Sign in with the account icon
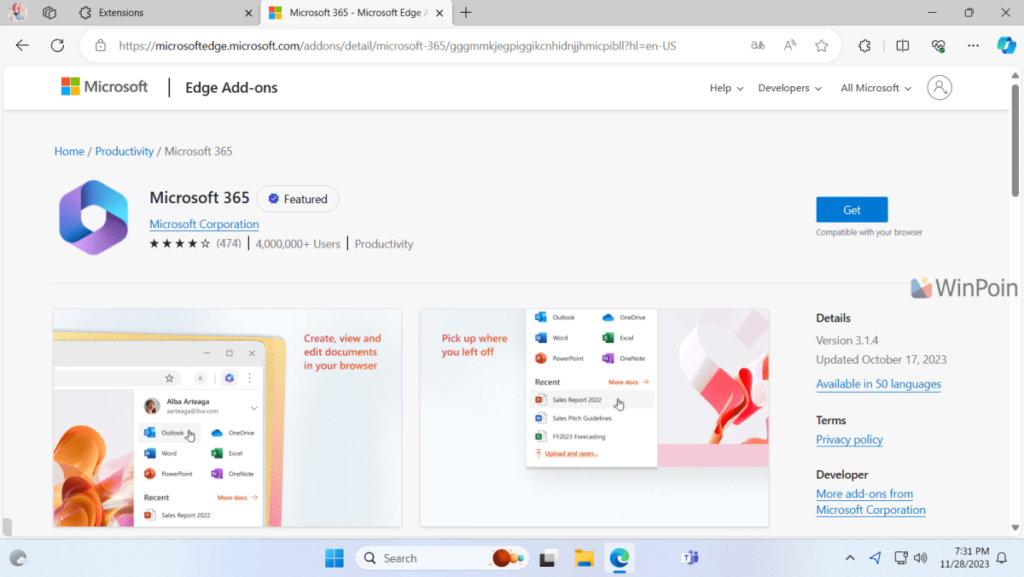 point(939,87)
